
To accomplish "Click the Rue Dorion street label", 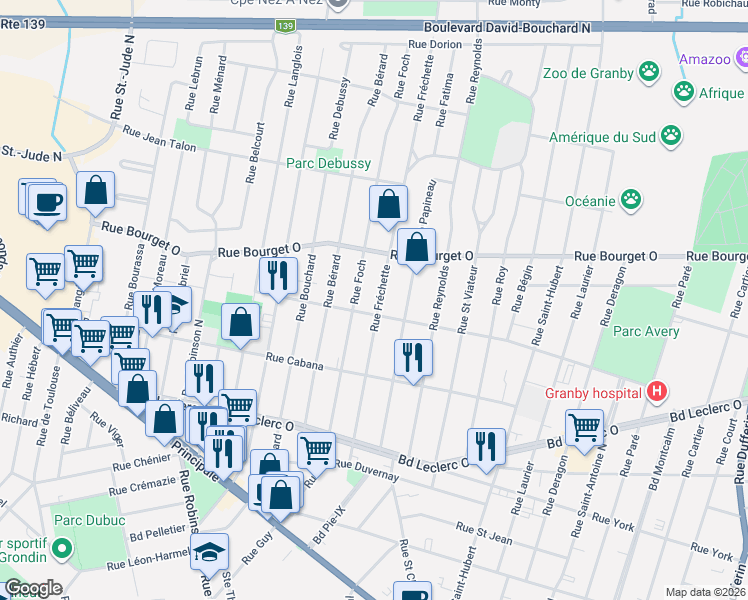I will 435,44.
